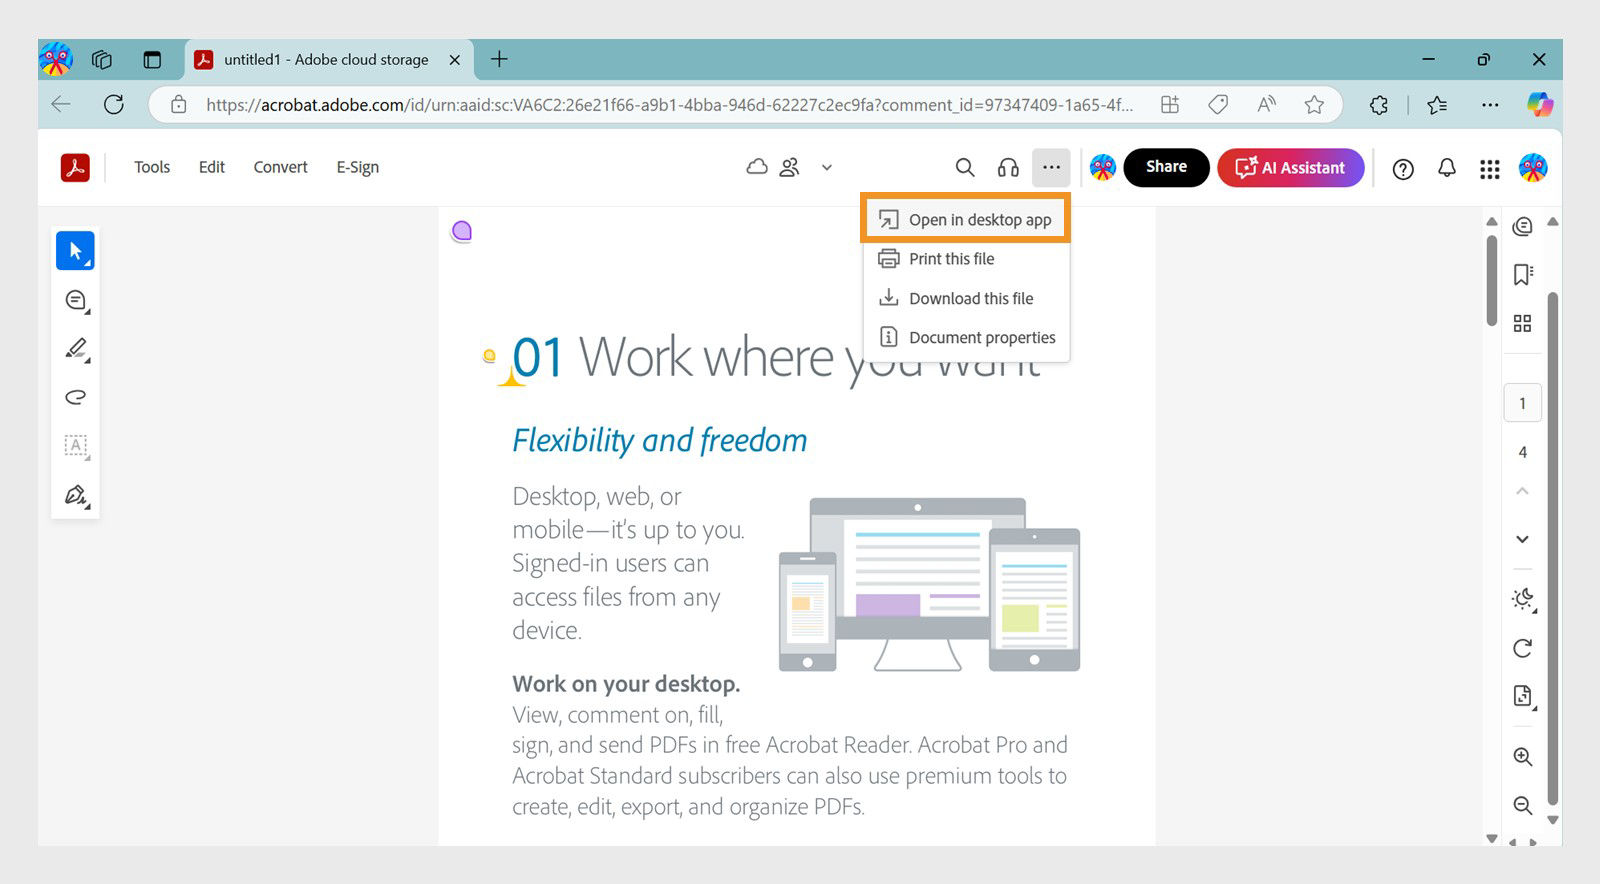This screenshot has width=1600, height=884.
Task: Expand the chevron beside the people icon
Action: pos(827,168)
